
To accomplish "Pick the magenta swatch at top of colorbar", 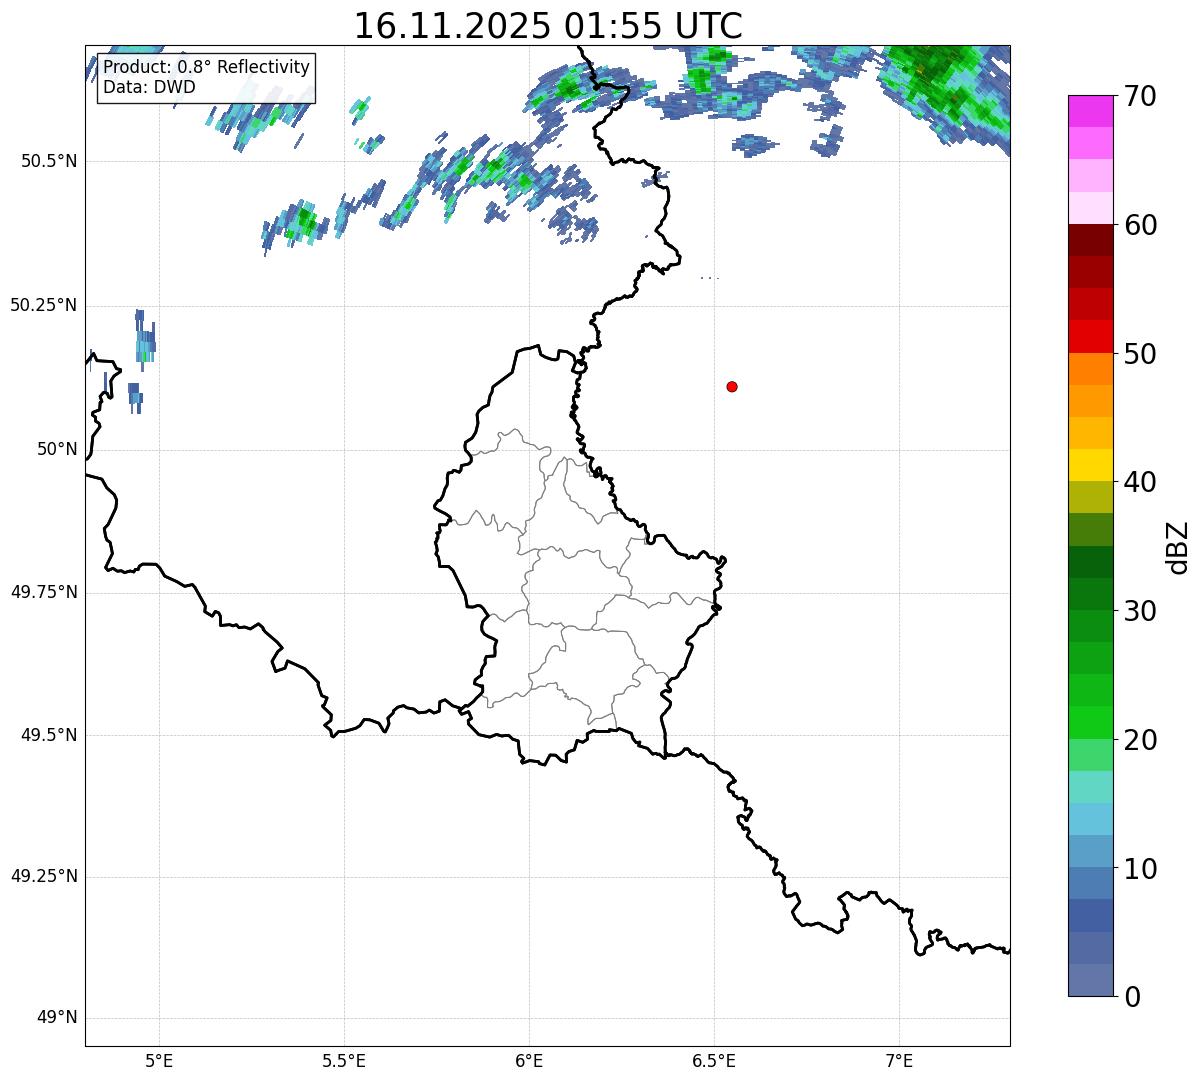I will (x=1090, y=111).
